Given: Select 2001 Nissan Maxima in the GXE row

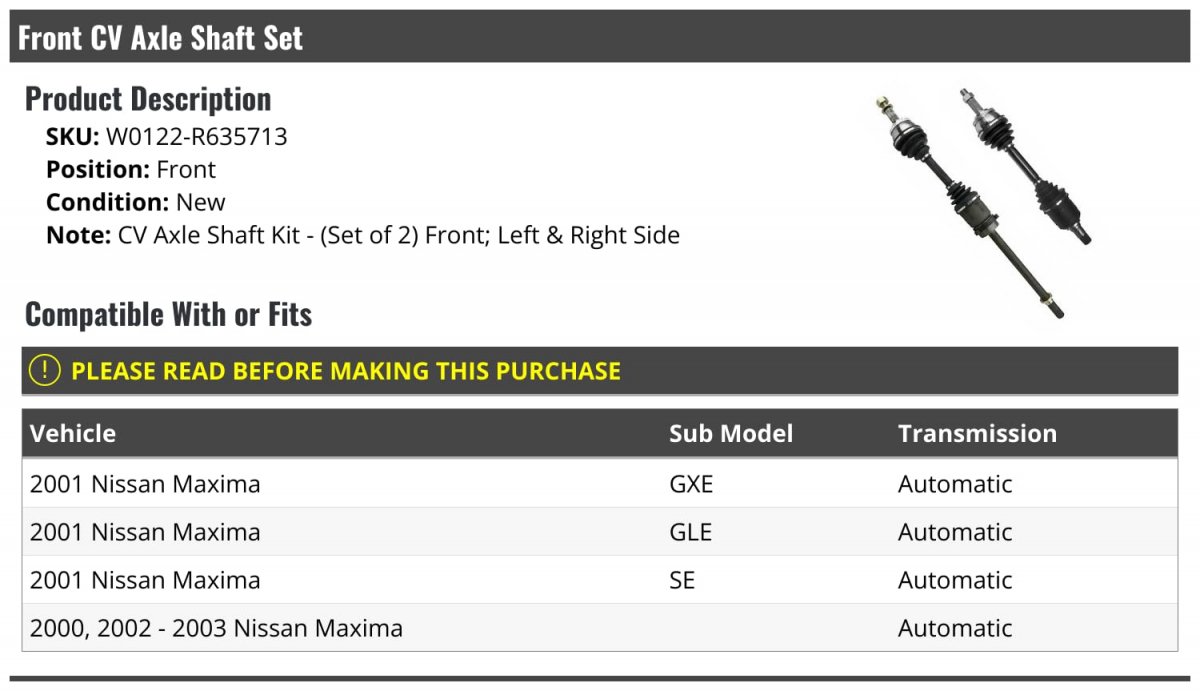Looking at the screenshot, I should (145, 484).
